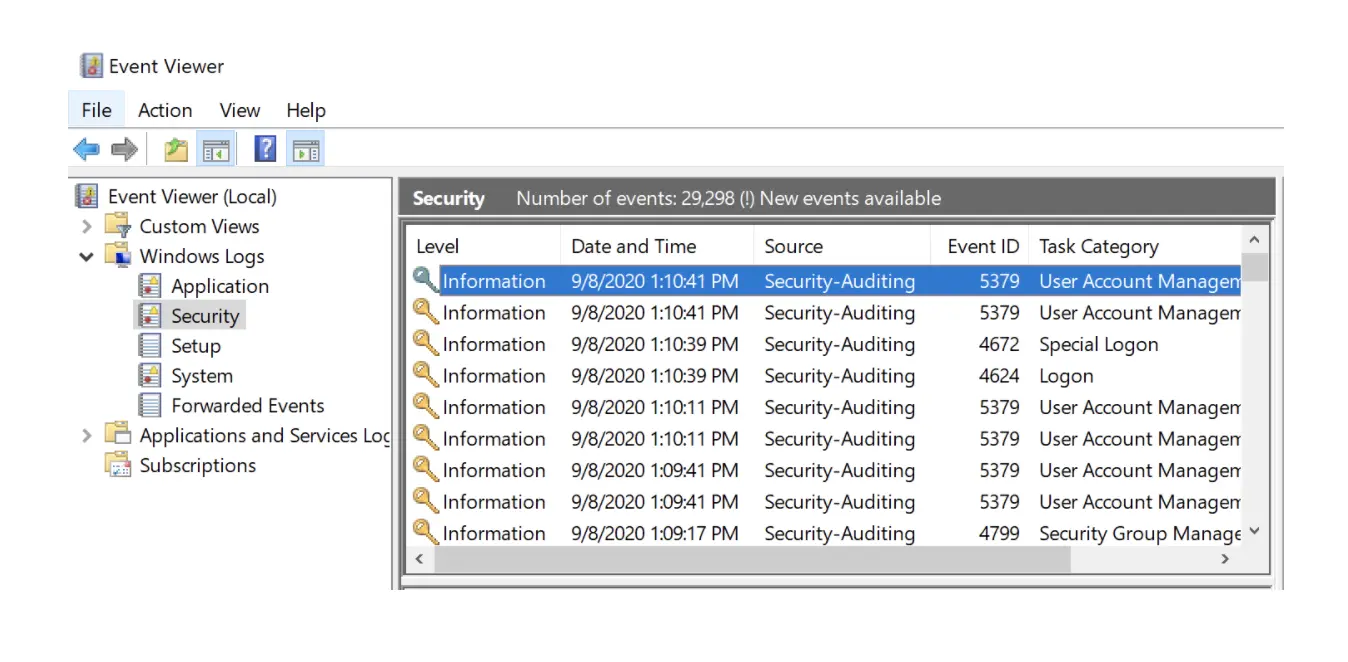Click the Forward arrow toolbar icon
Image resolution: width=1348 pixels, height=662 pixels.
tap(124, 150)
